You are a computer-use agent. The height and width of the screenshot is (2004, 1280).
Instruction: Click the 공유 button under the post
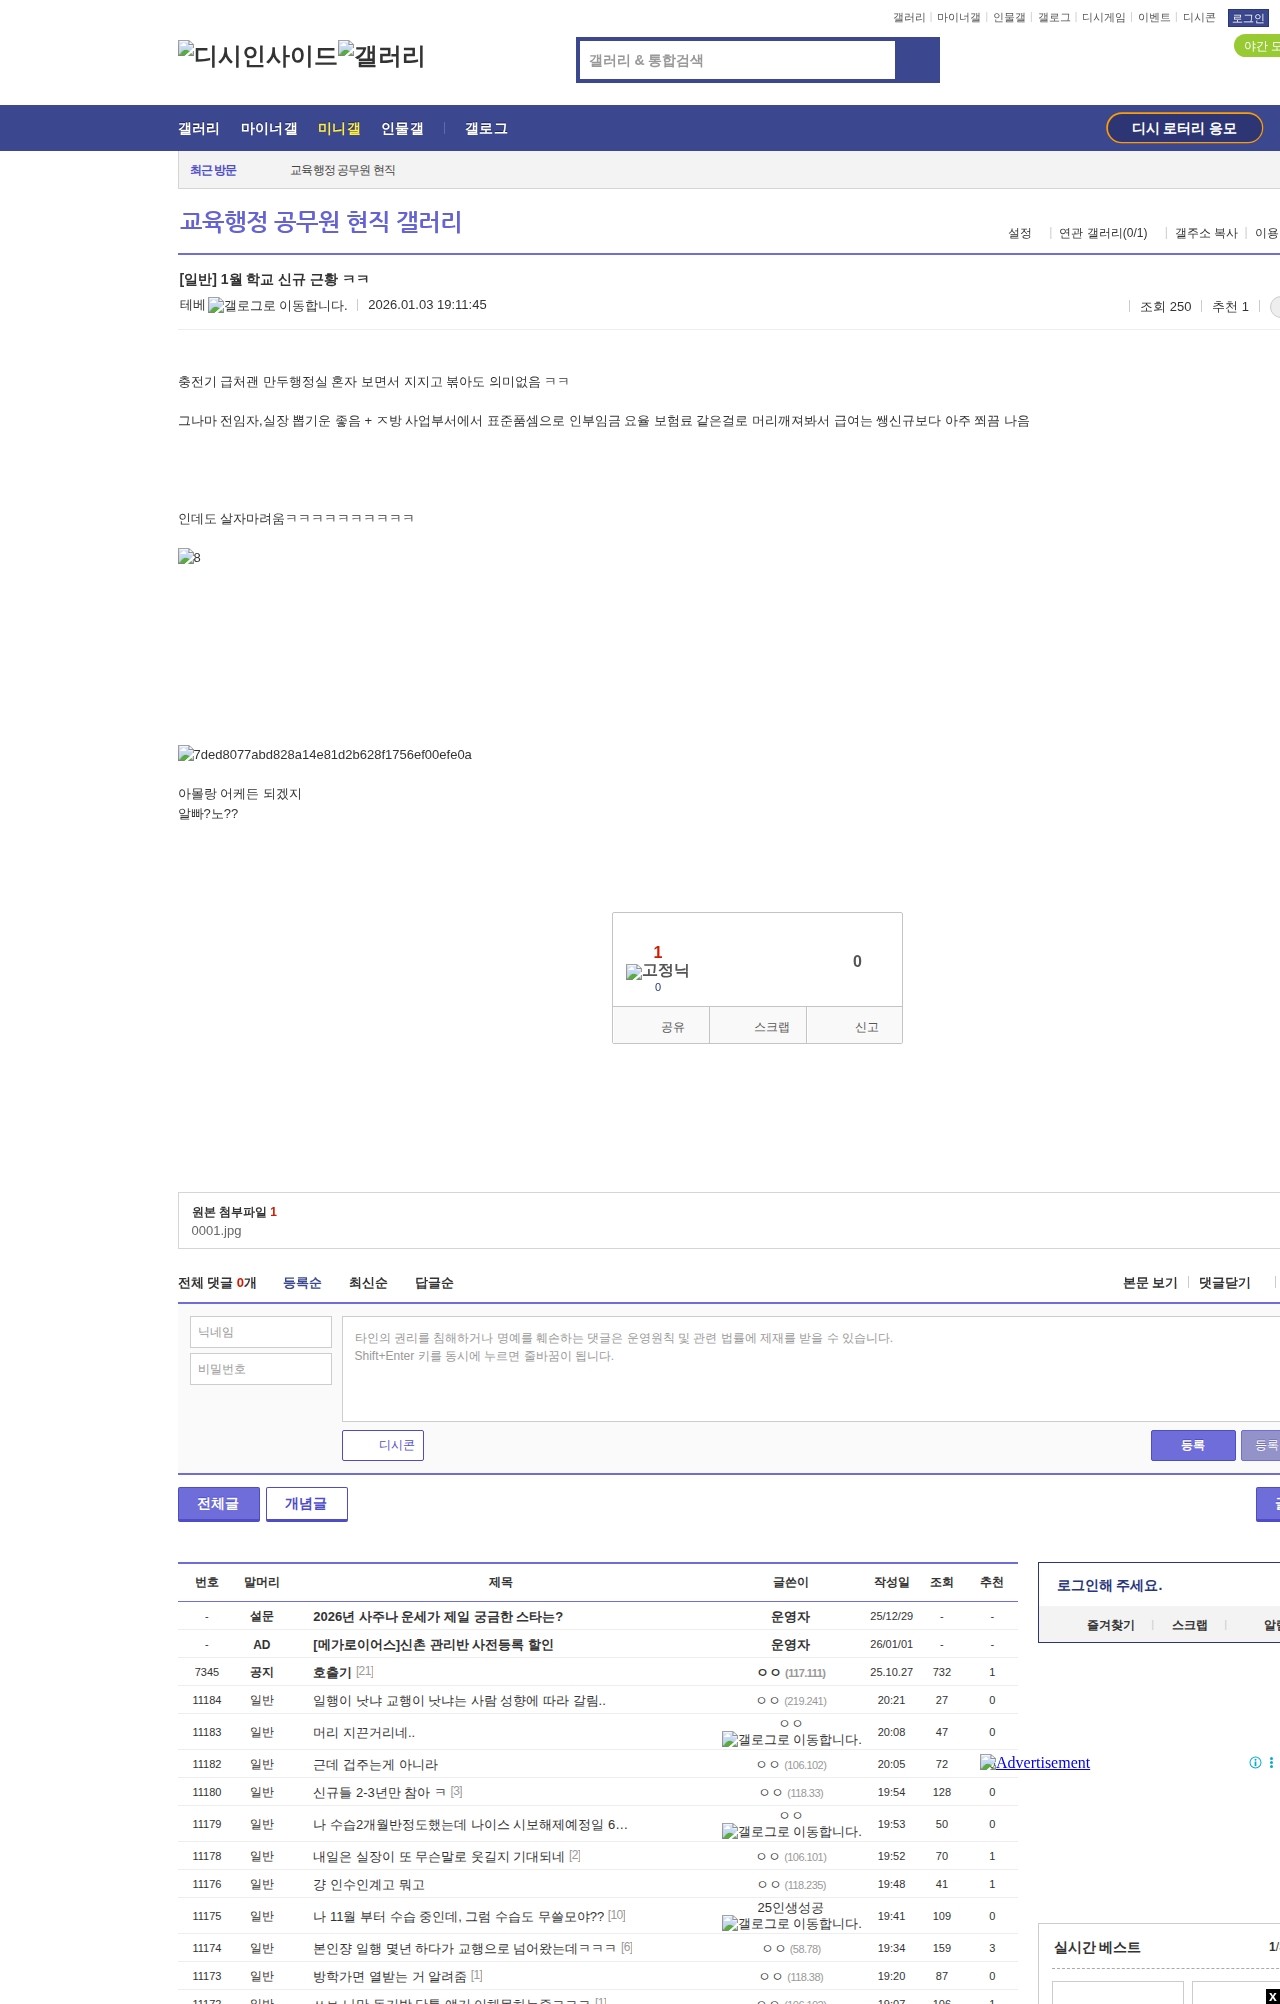point(661,1026)
